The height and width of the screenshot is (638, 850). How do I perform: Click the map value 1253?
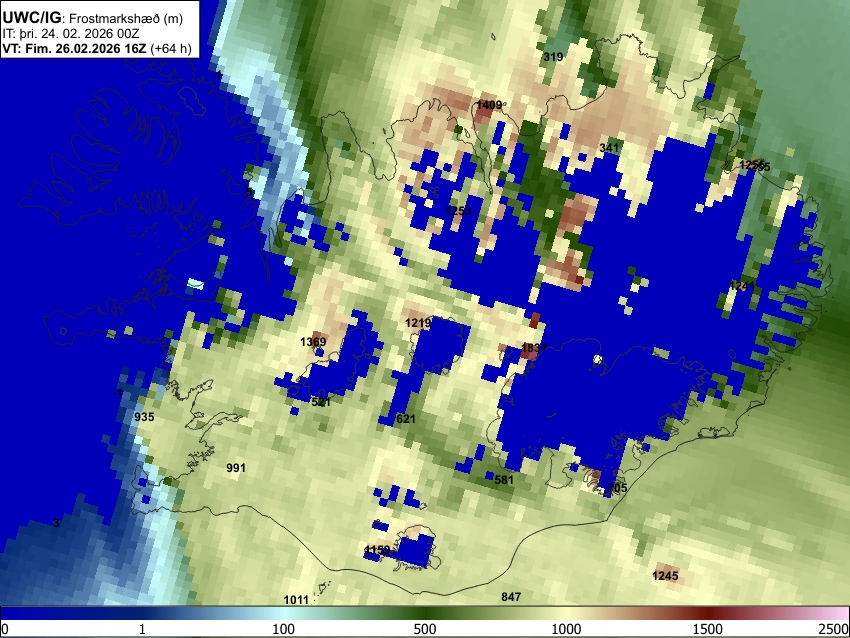(x=459, y=211)
